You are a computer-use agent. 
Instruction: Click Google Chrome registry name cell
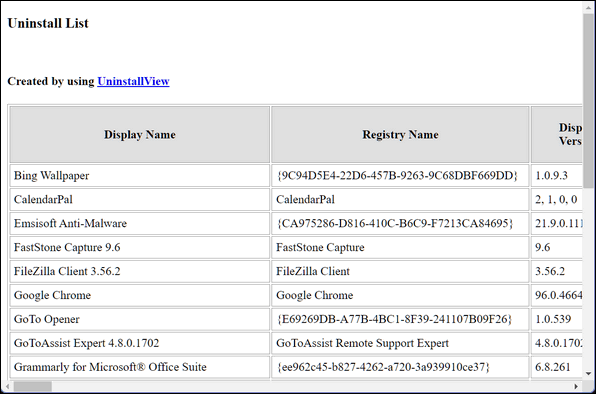400,295
